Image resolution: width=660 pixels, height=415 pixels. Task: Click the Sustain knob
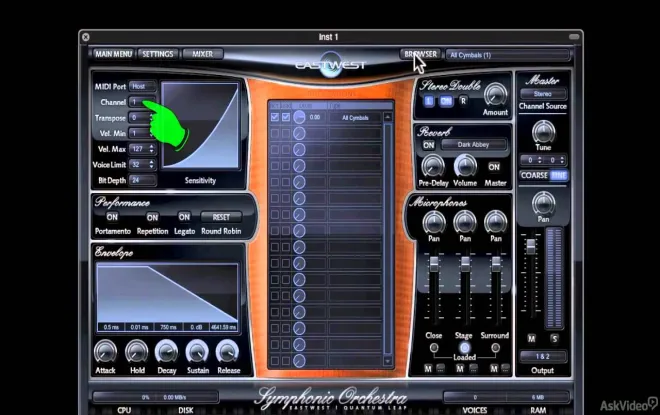197,352
